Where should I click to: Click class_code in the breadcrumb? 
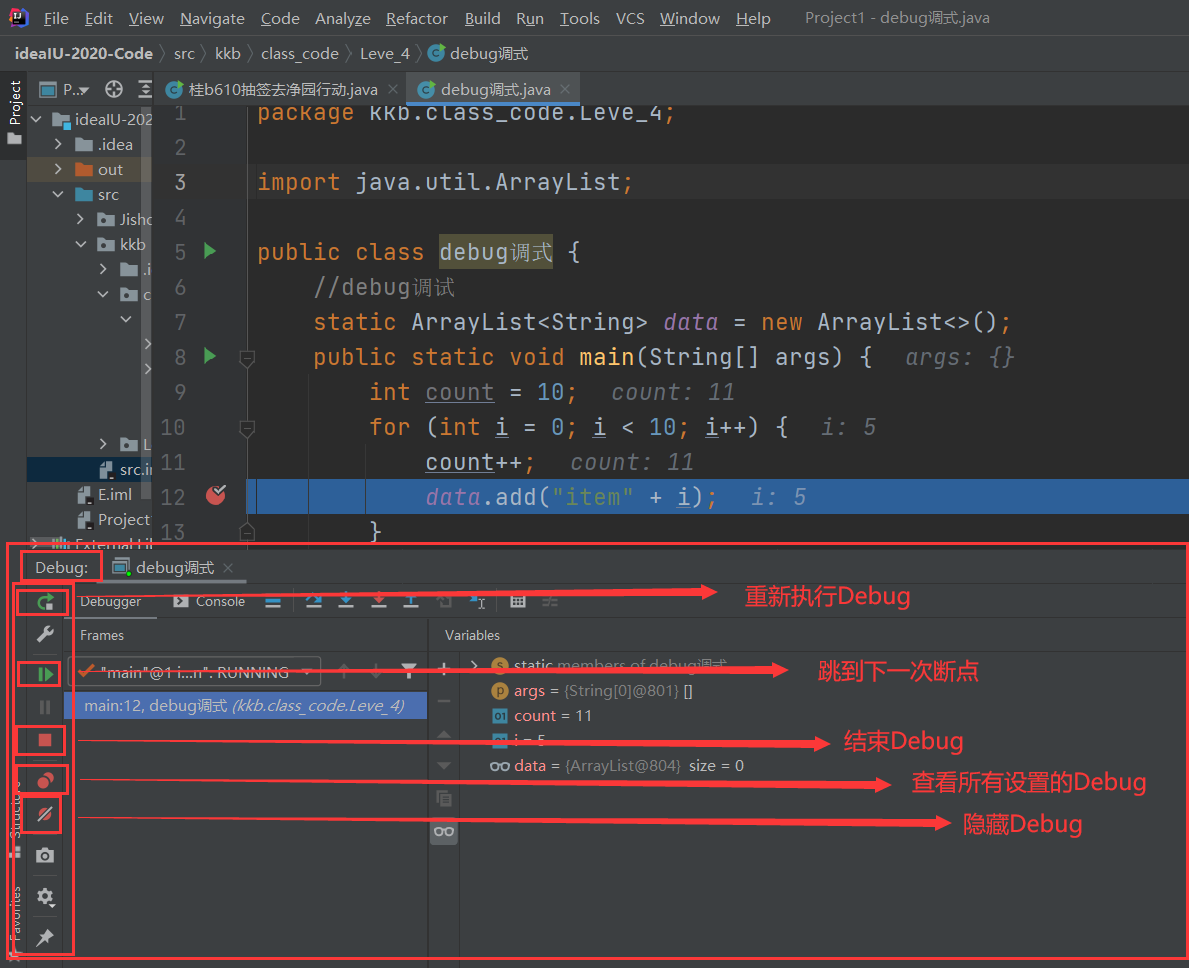click(x=300, y=54)
